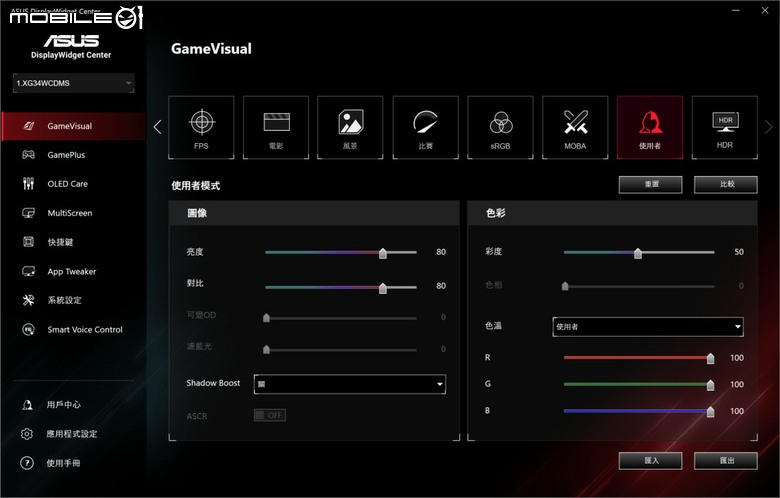780x498 pixels.
Task: Open the Smart Voice Control menu item
Action: coord(74,329)
